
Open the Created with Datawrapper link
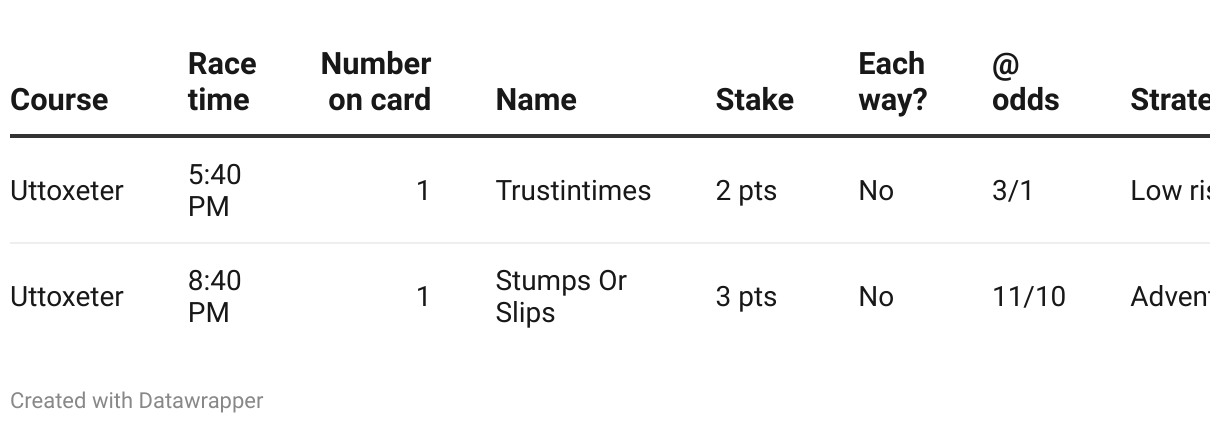(x=136, y=401)
